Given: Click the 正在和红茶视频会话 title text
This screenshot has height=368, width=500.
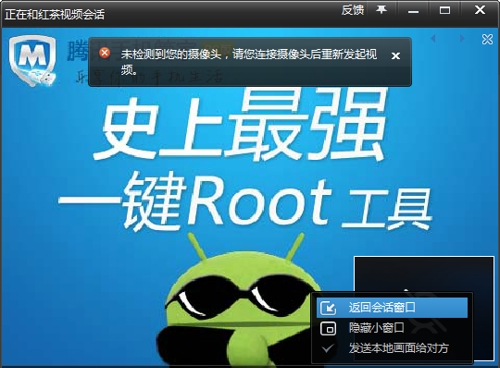Looking at the screenshot, I should 55,14.
